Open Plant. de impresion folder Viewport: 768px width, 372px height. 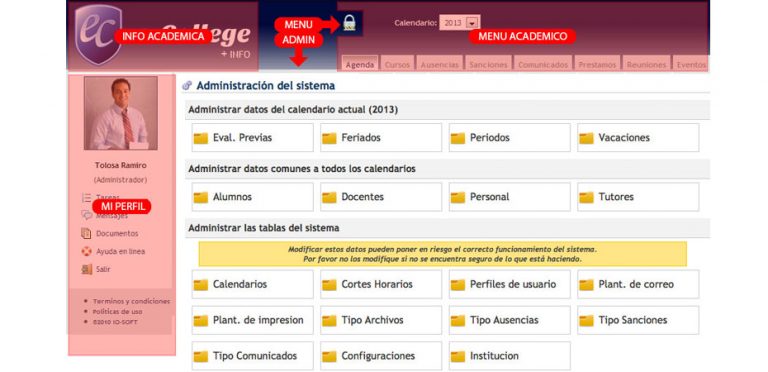(x=252, y=320)
